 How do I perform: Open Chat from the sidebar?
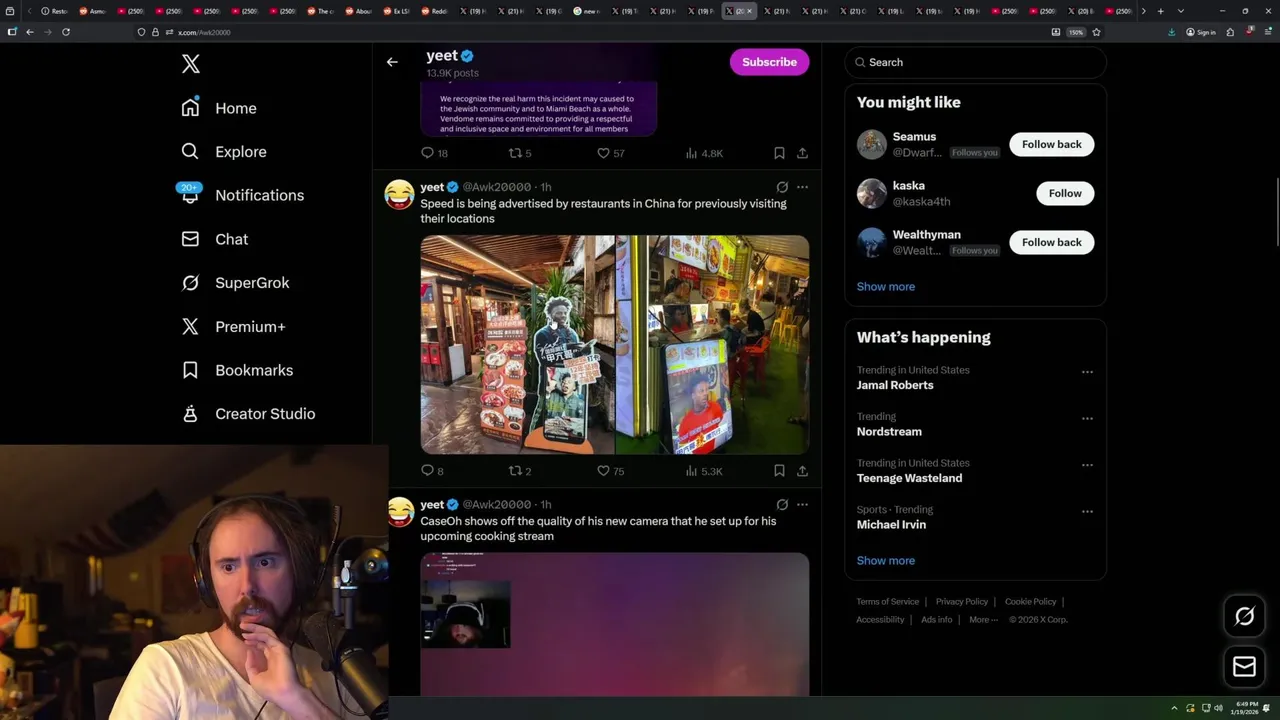coord(215,239)
